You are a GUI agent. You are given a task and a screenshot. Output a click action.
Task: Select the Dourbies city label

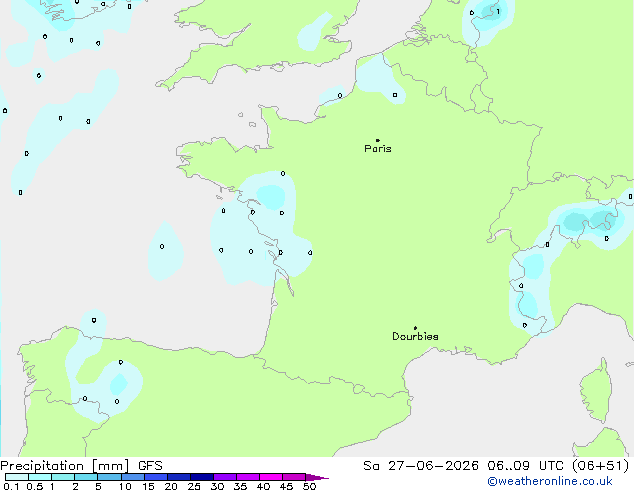point(415,336)
